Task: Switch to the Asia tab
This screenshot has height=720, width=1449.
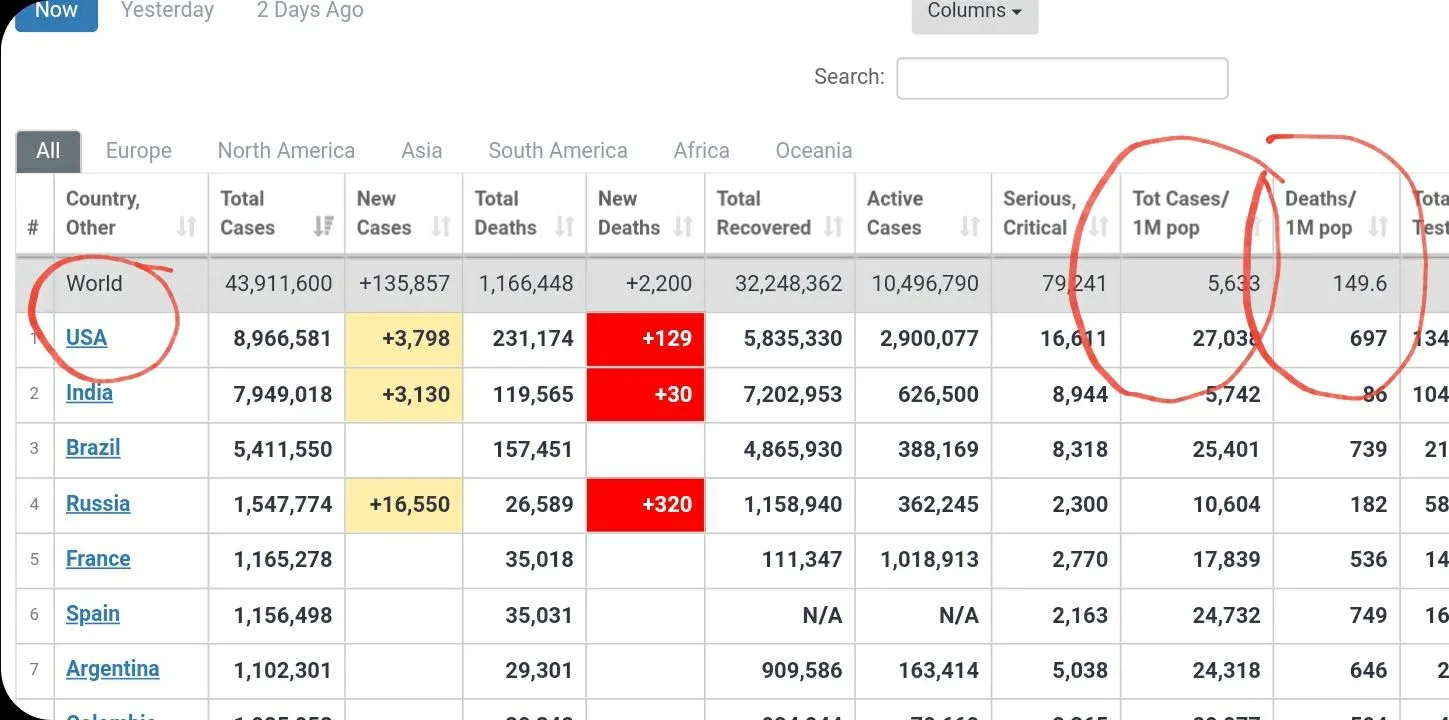Action: pos(421,151)
